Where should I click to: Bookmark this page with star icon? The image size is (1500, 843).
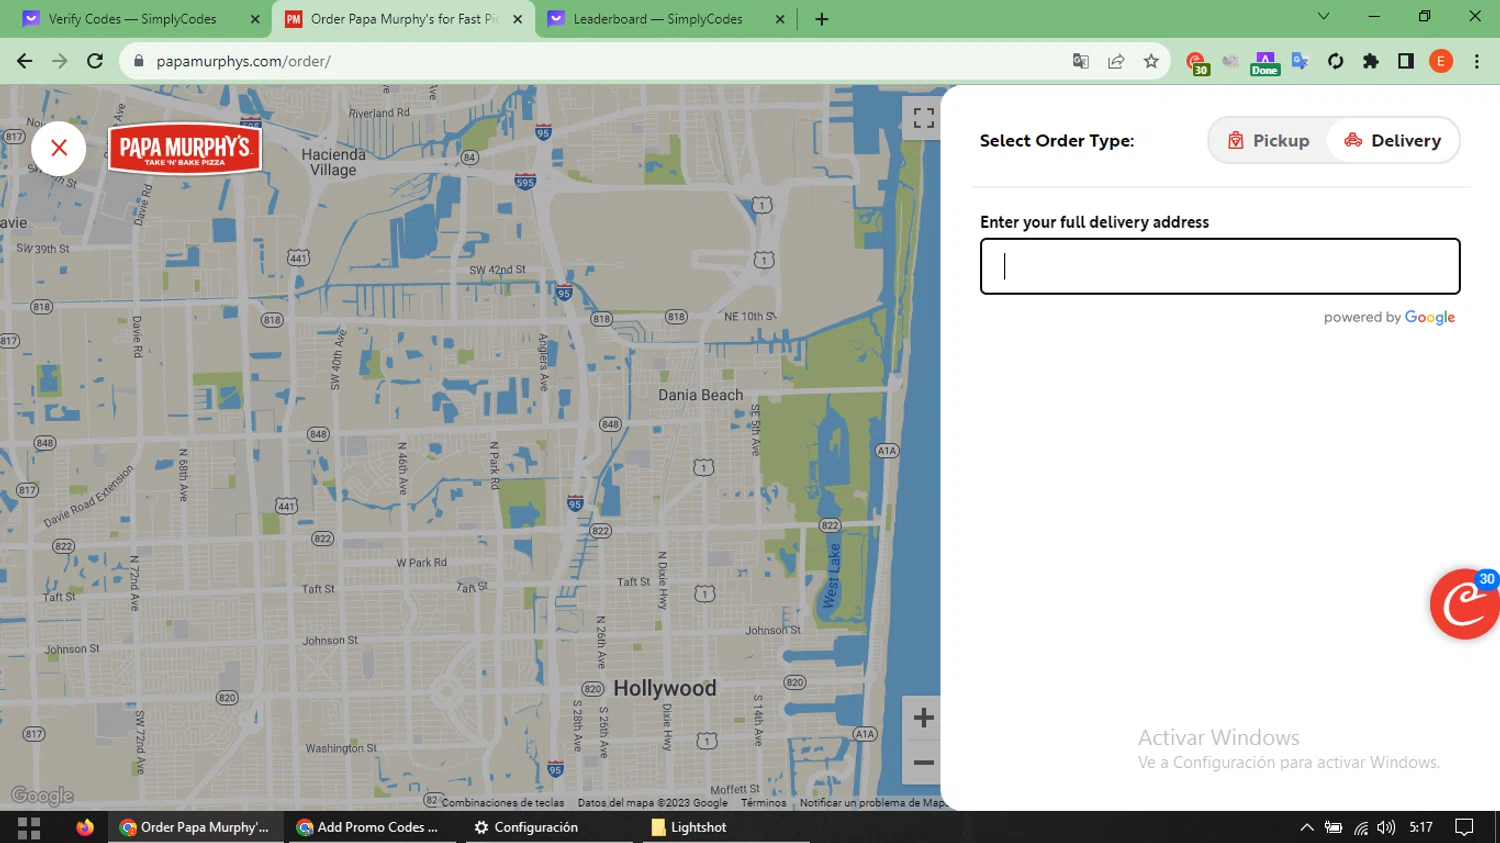click(1151, 61)
